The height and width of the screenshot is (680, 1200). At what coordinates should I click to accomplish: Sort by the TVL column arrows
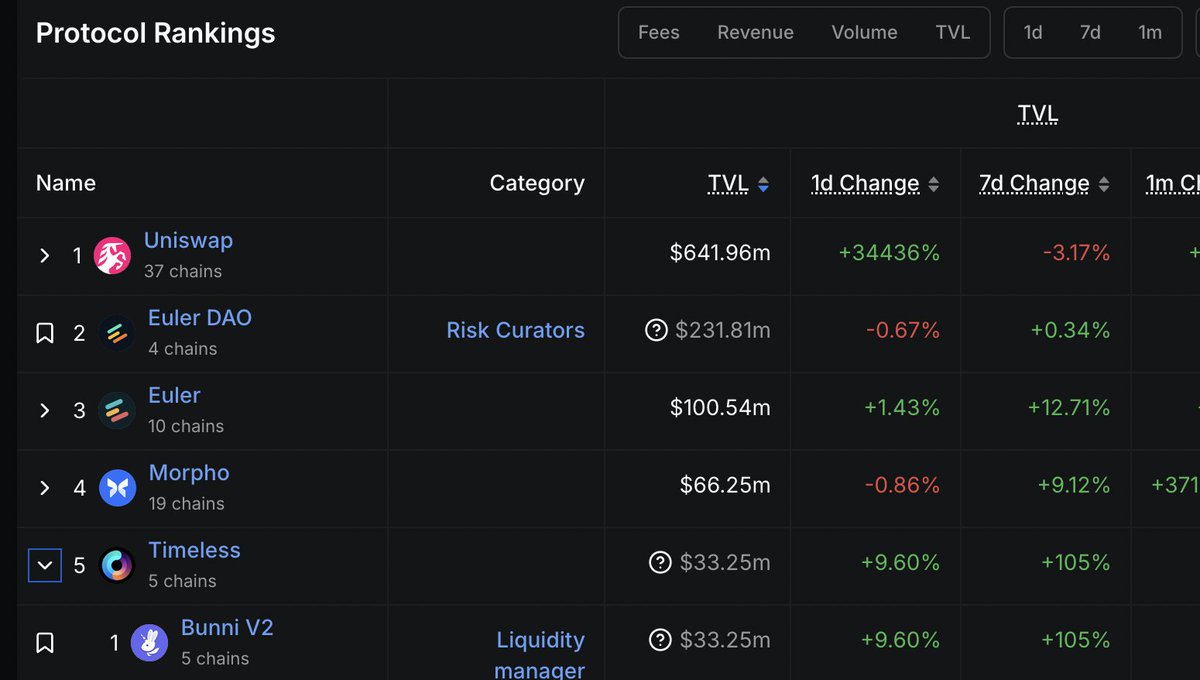764,184
